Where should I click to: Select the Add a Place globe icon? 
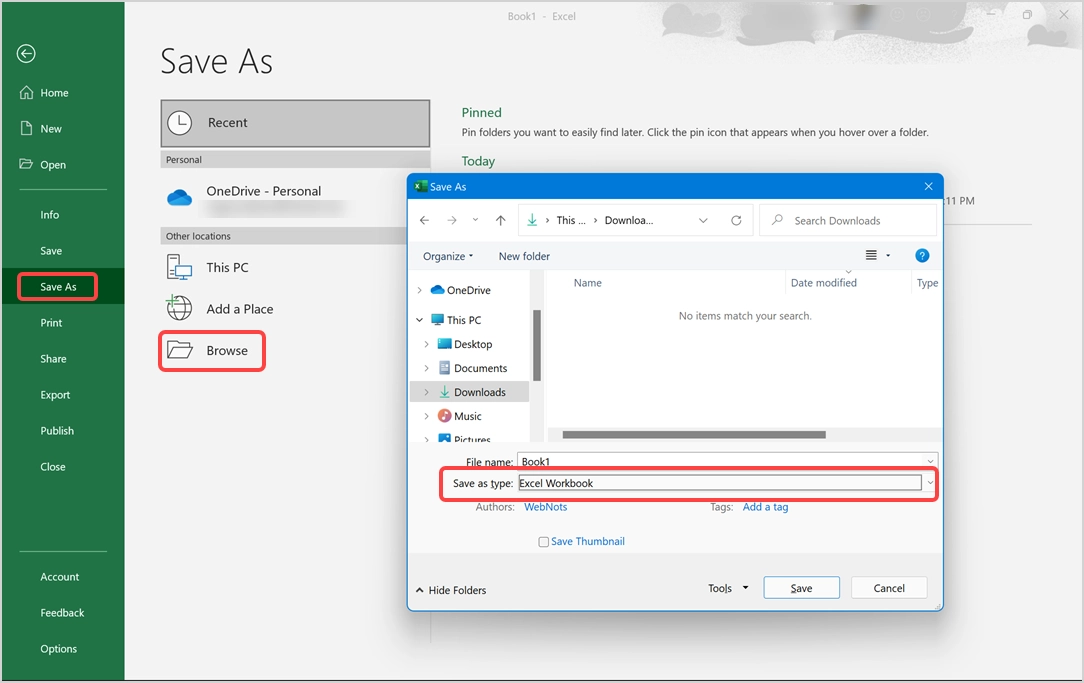179,308
